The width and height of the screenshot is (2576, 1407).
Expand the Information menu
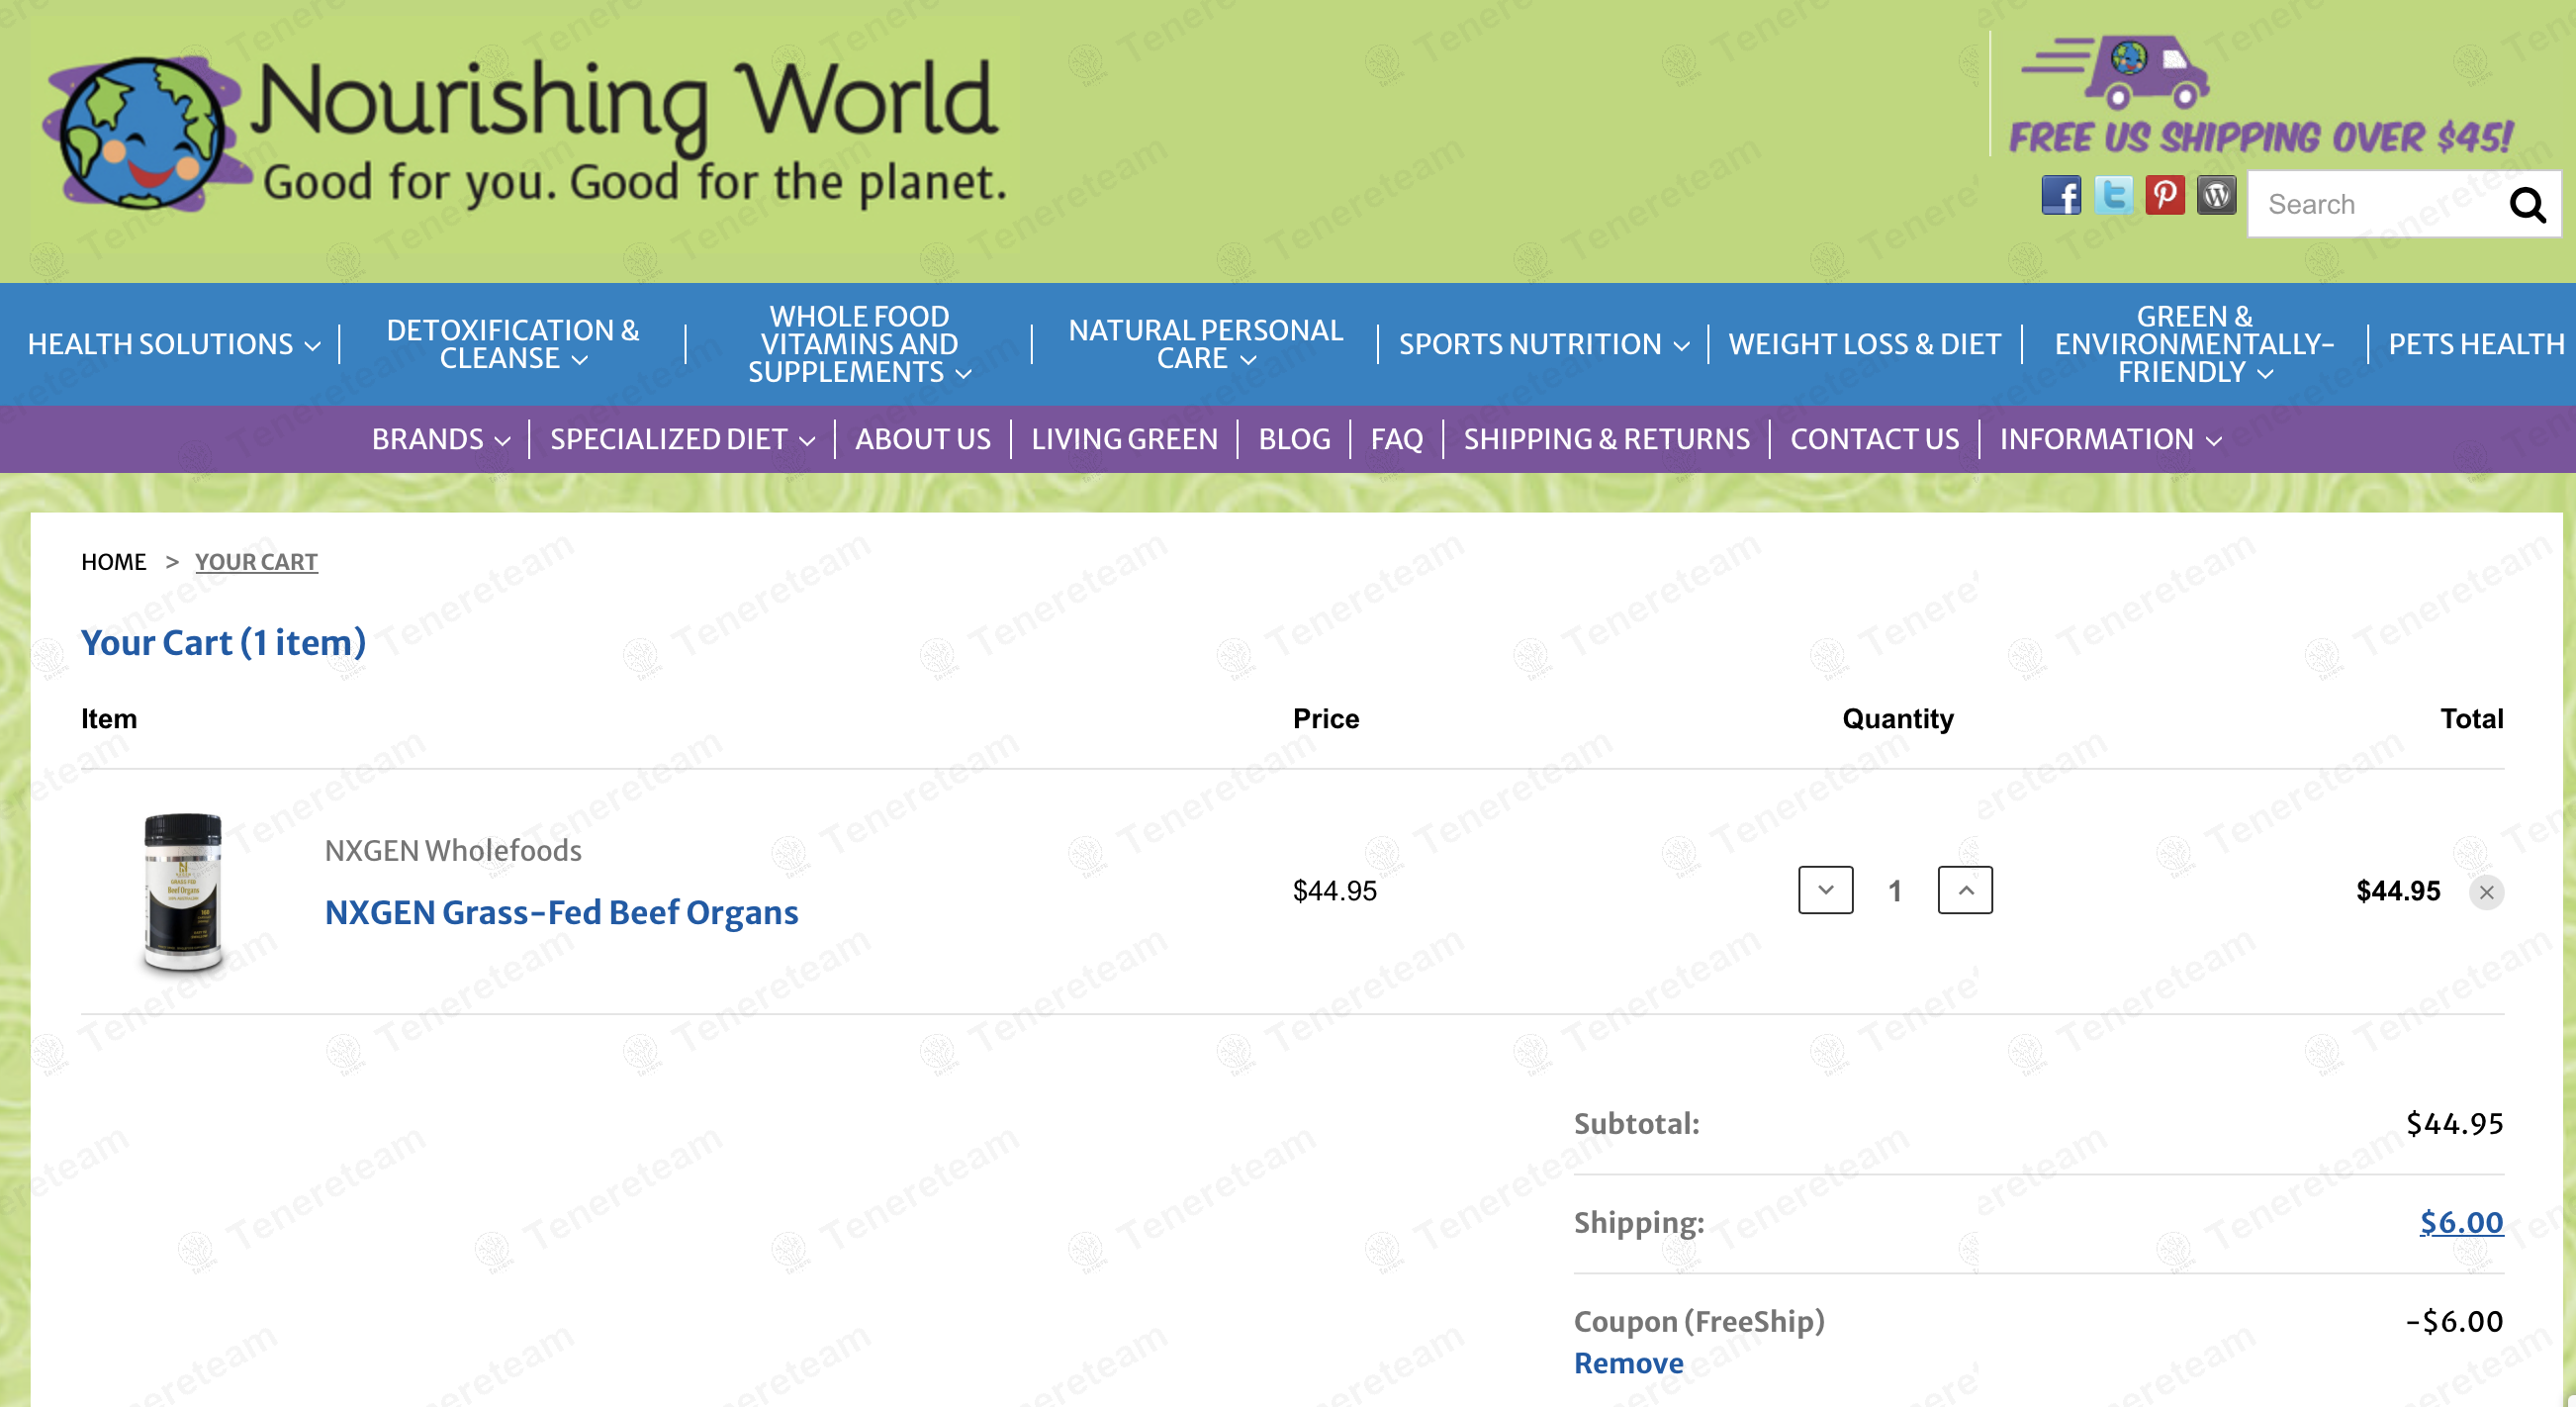point(2111,439)
